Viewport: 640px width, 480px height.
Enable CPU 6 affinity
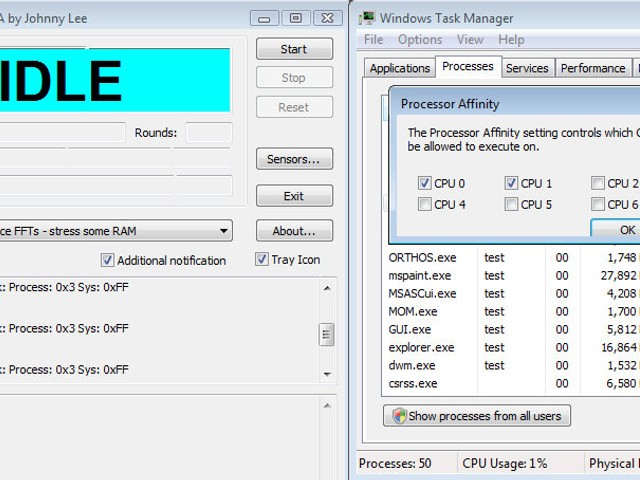tap(598, 204)
